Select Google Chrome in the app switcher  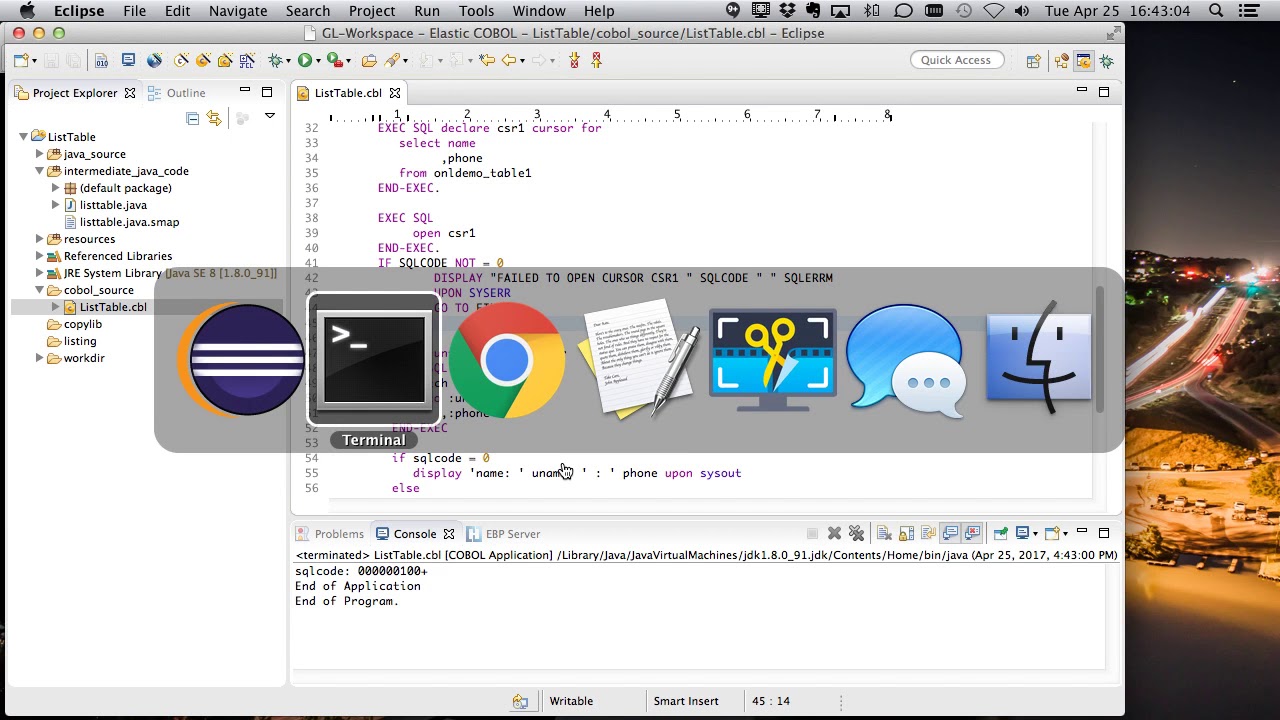(506, 360)
